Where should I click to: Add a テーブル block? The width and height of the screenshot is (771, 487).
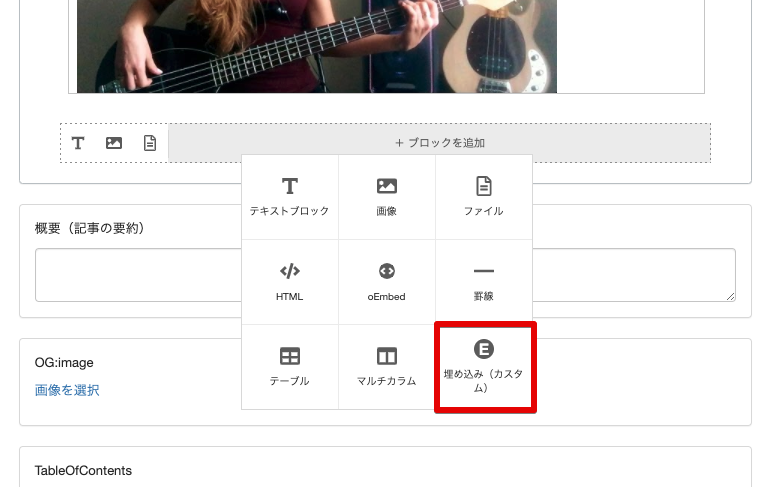click(x=289, y=366)
